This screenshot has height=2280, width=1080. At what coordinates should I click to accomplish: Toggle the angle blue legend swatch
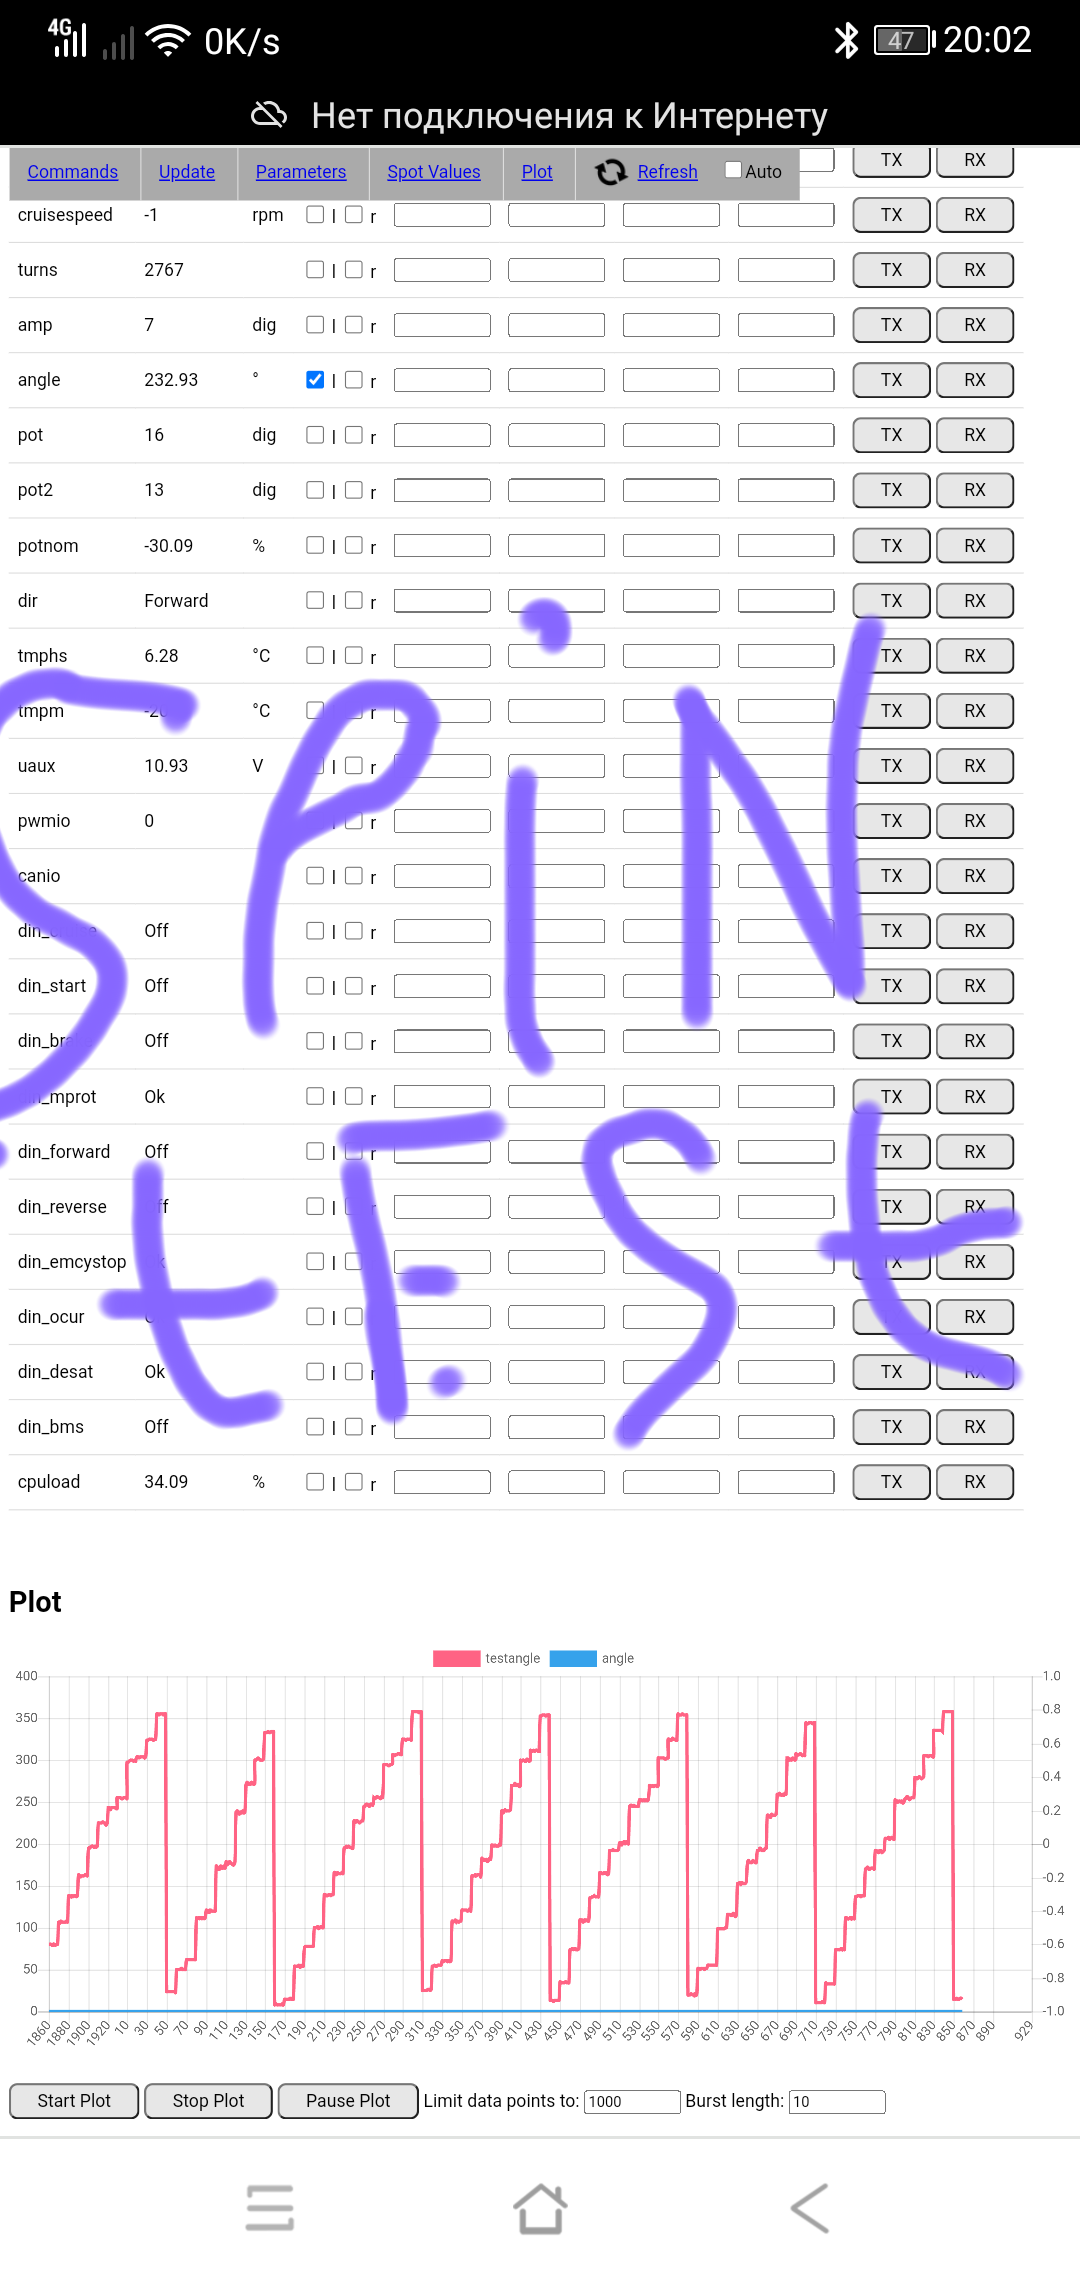pyautogui.click(x=573, y=1658)
